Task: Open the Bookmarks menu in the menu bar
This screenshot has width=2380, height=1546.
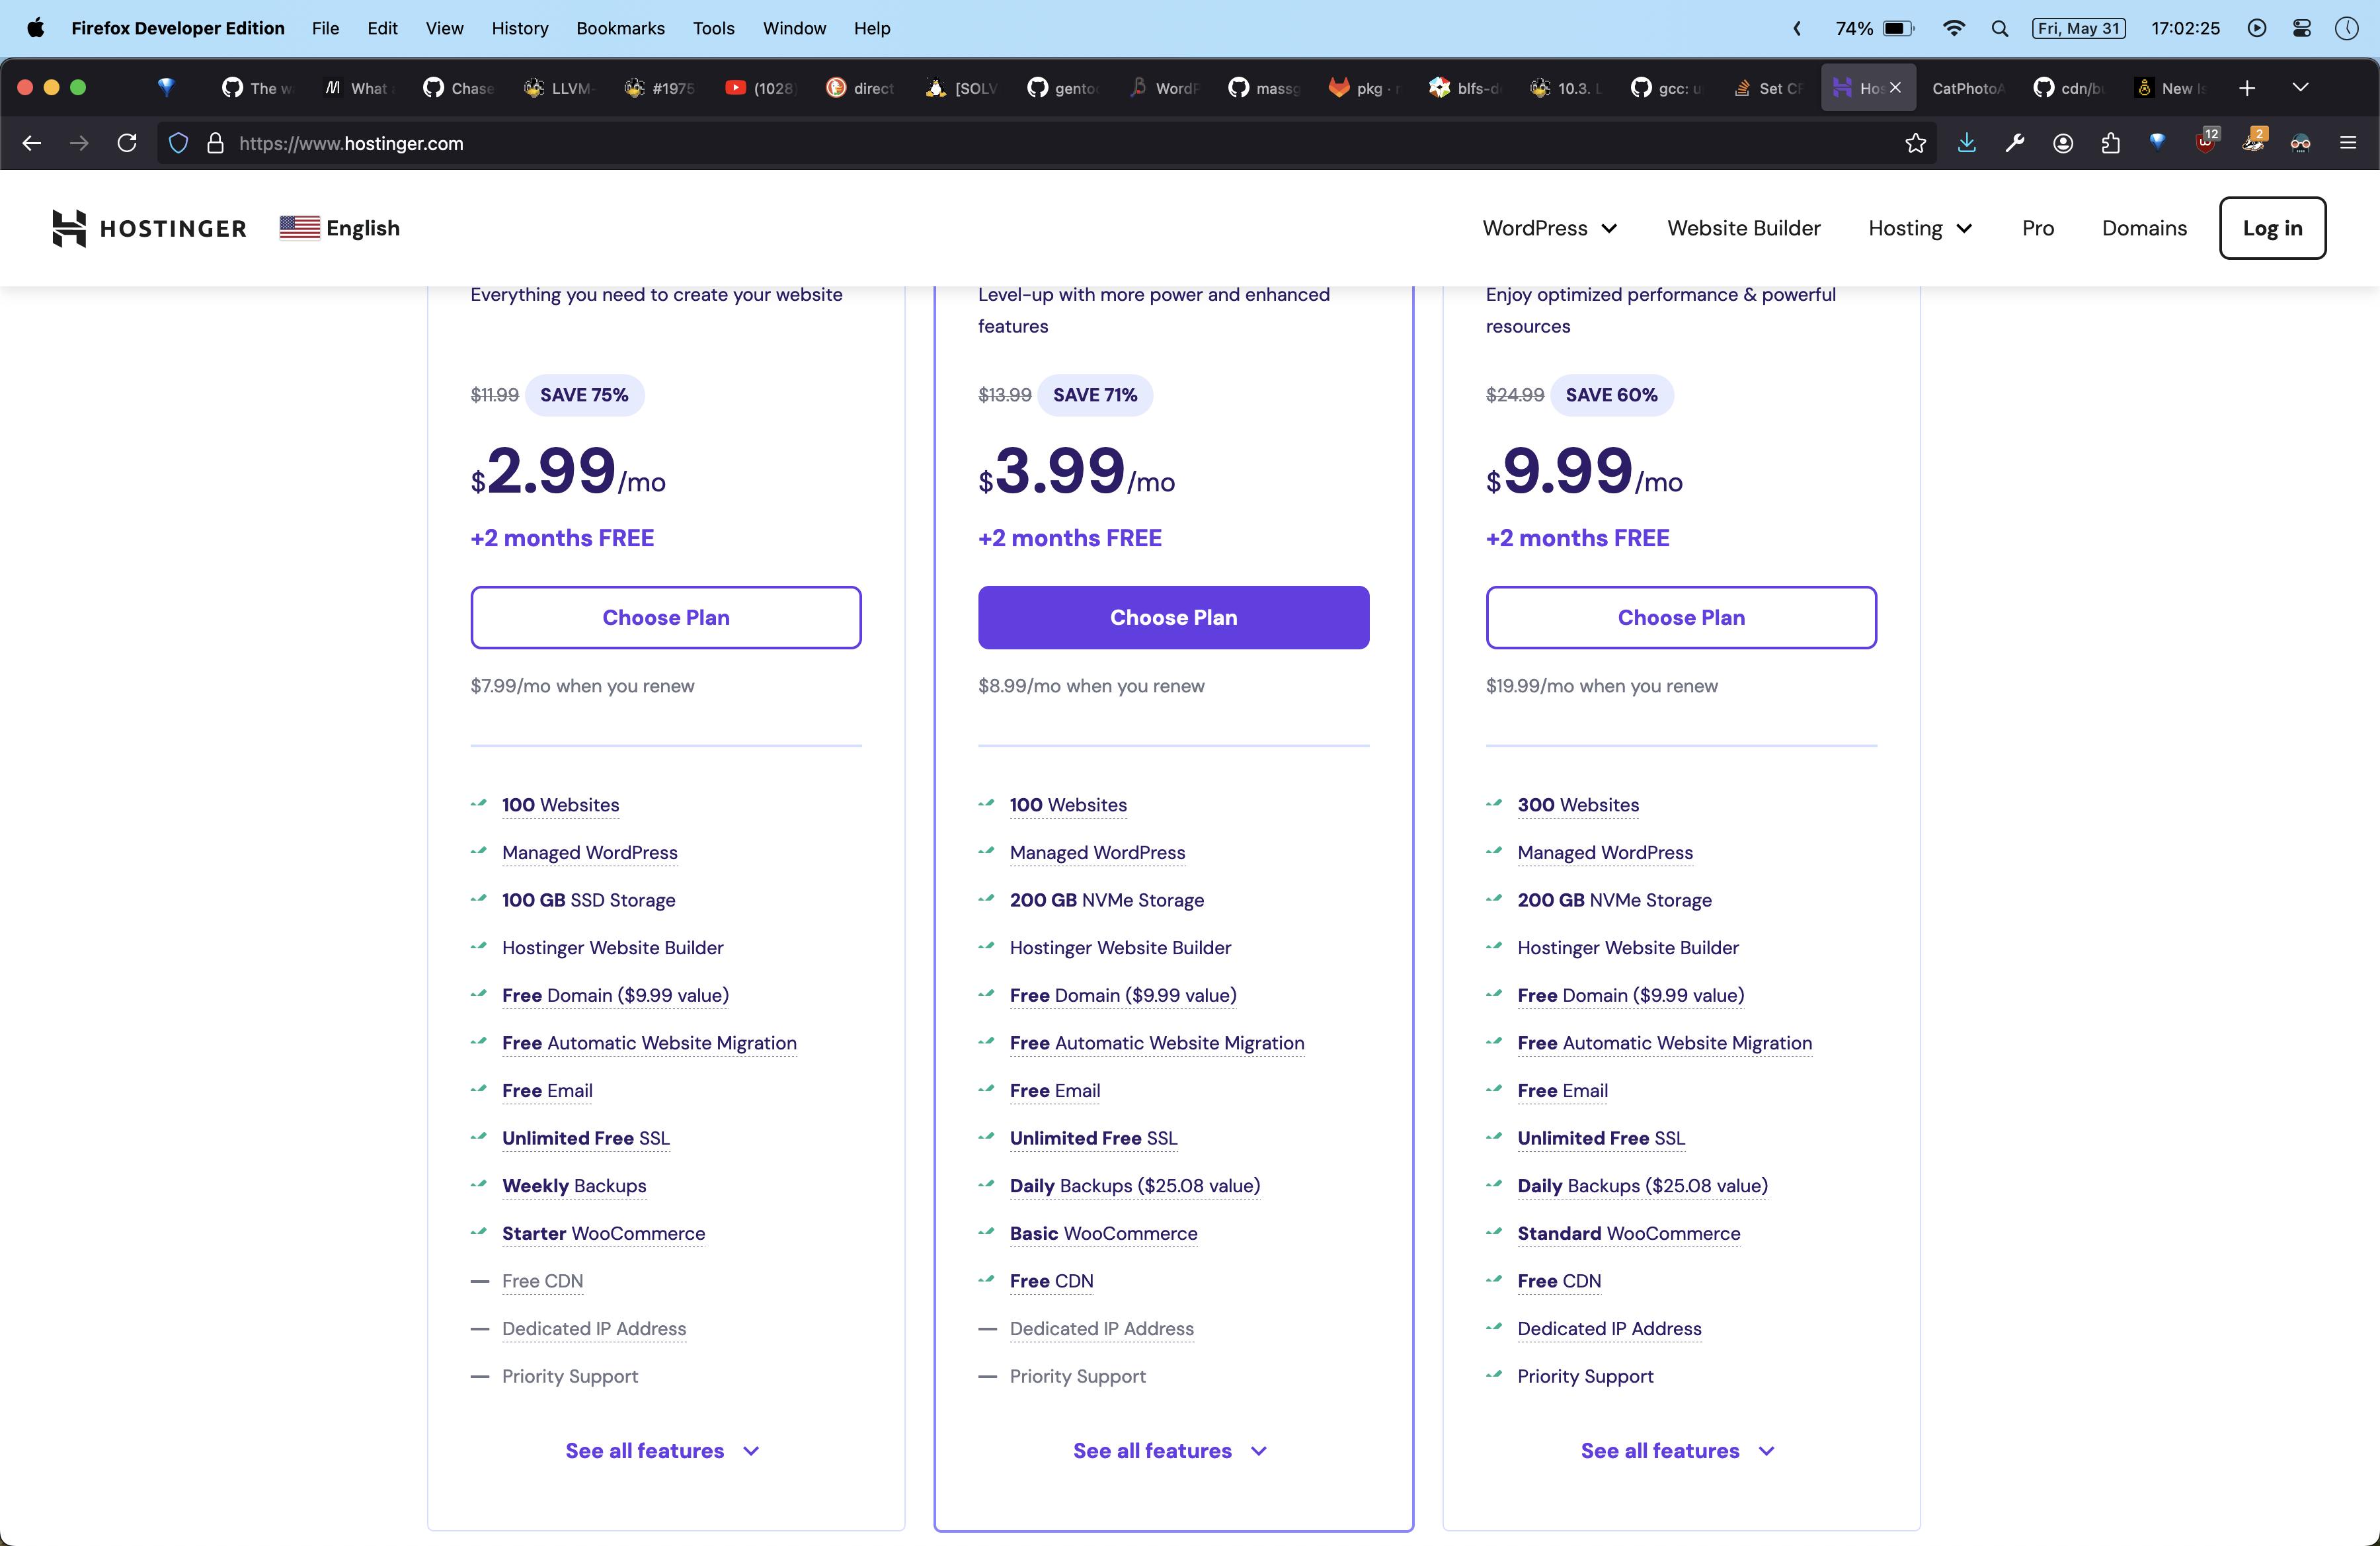Action: (620, 28)
